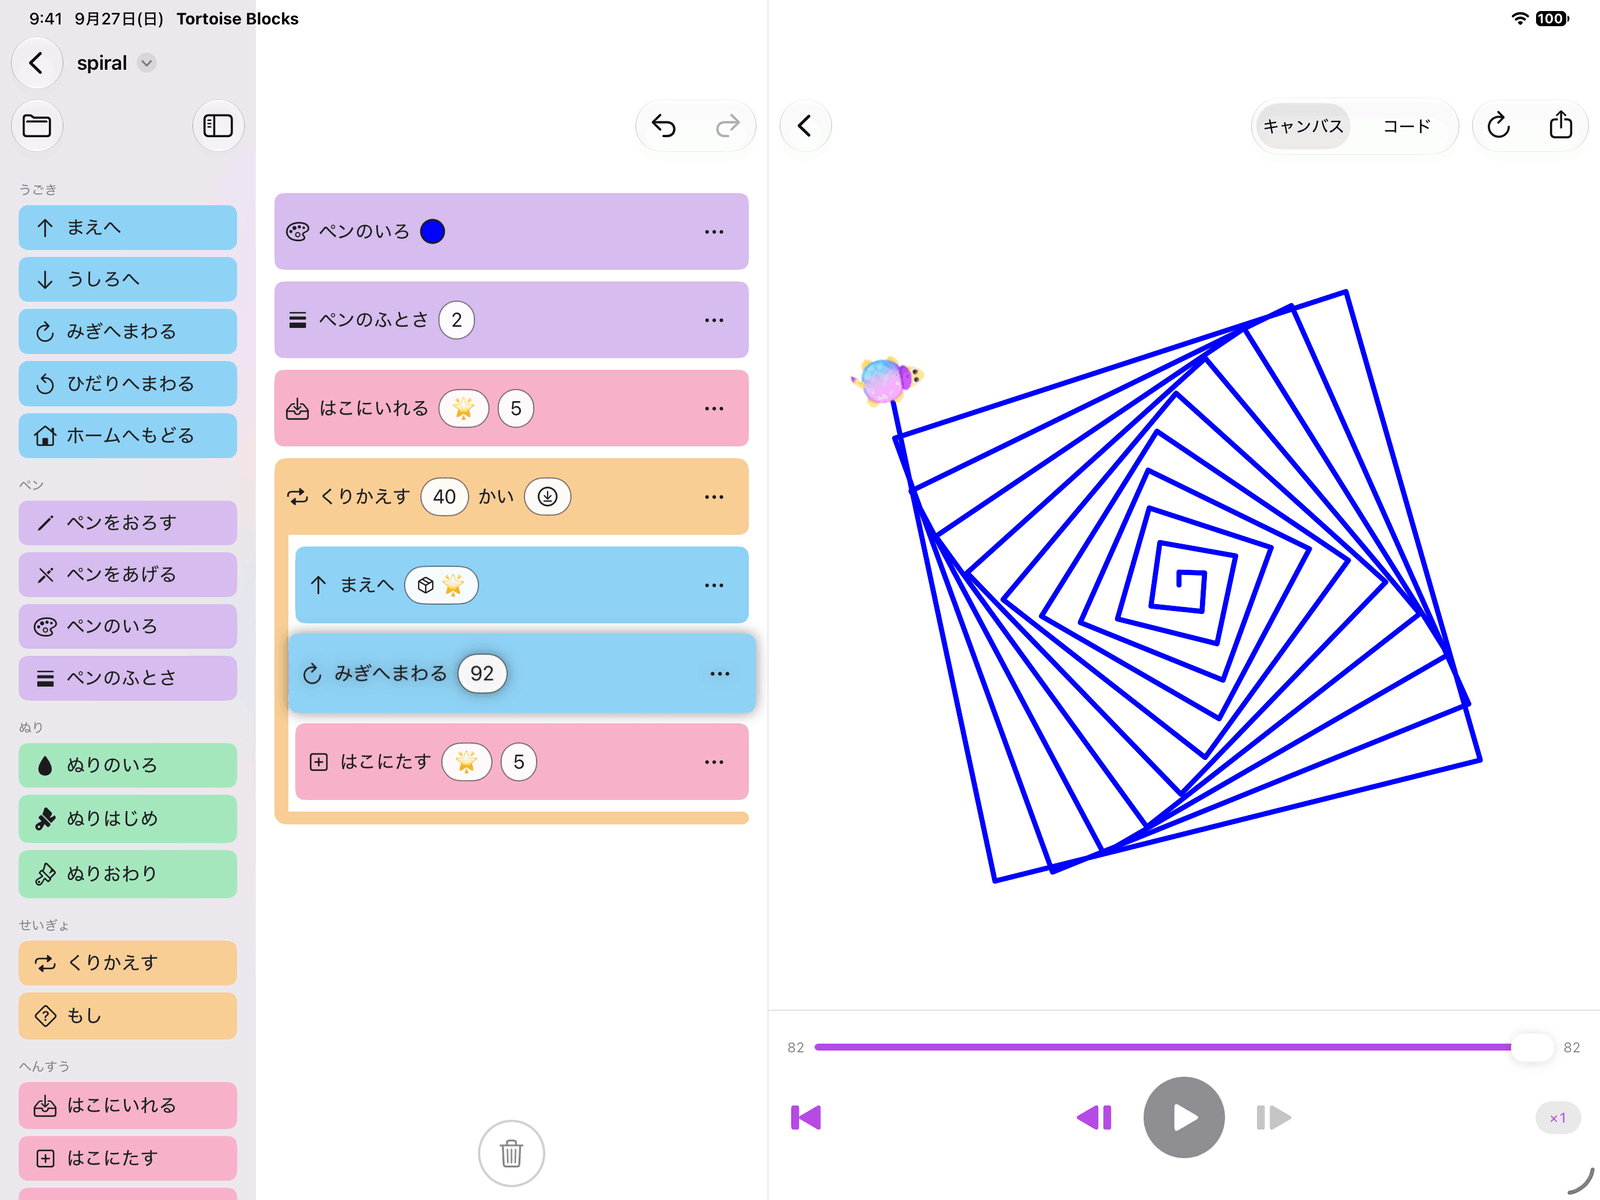Open options for はこにいれる block

point(714,409)
